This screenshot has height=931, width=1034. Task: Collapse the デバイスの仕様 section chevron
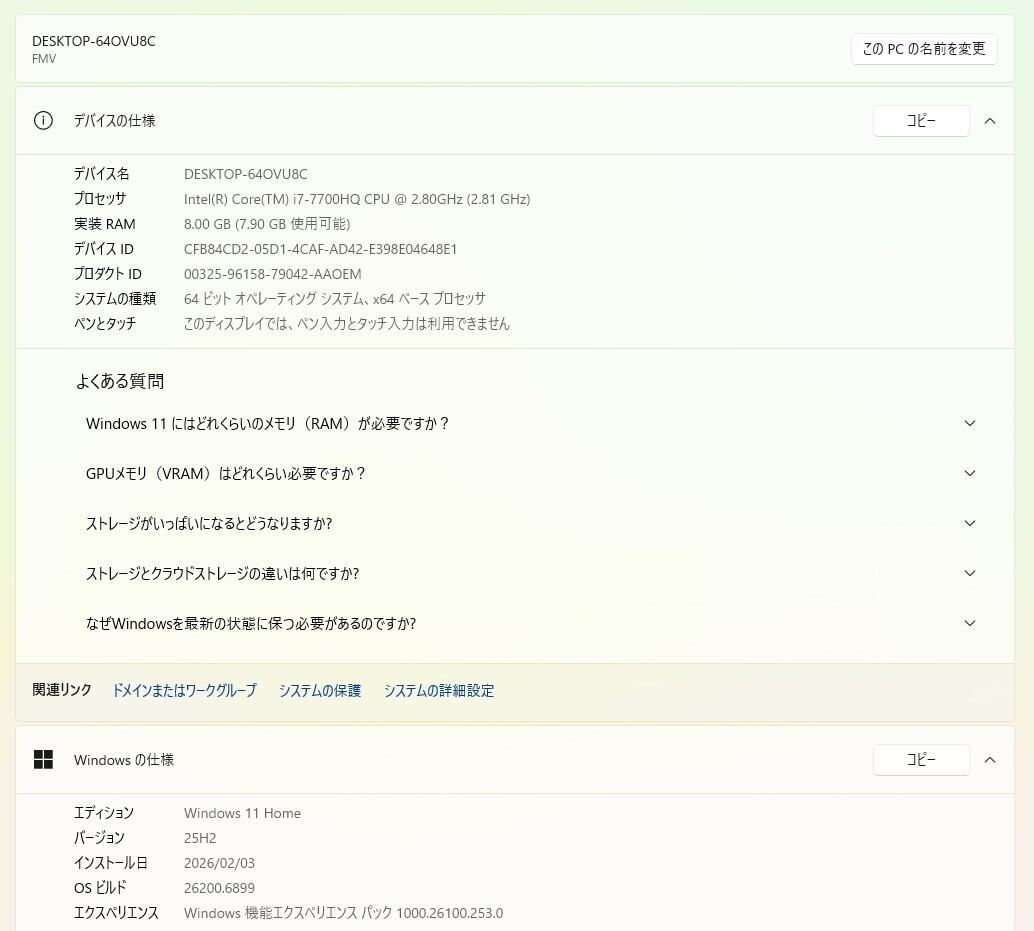tap(990, 121)
